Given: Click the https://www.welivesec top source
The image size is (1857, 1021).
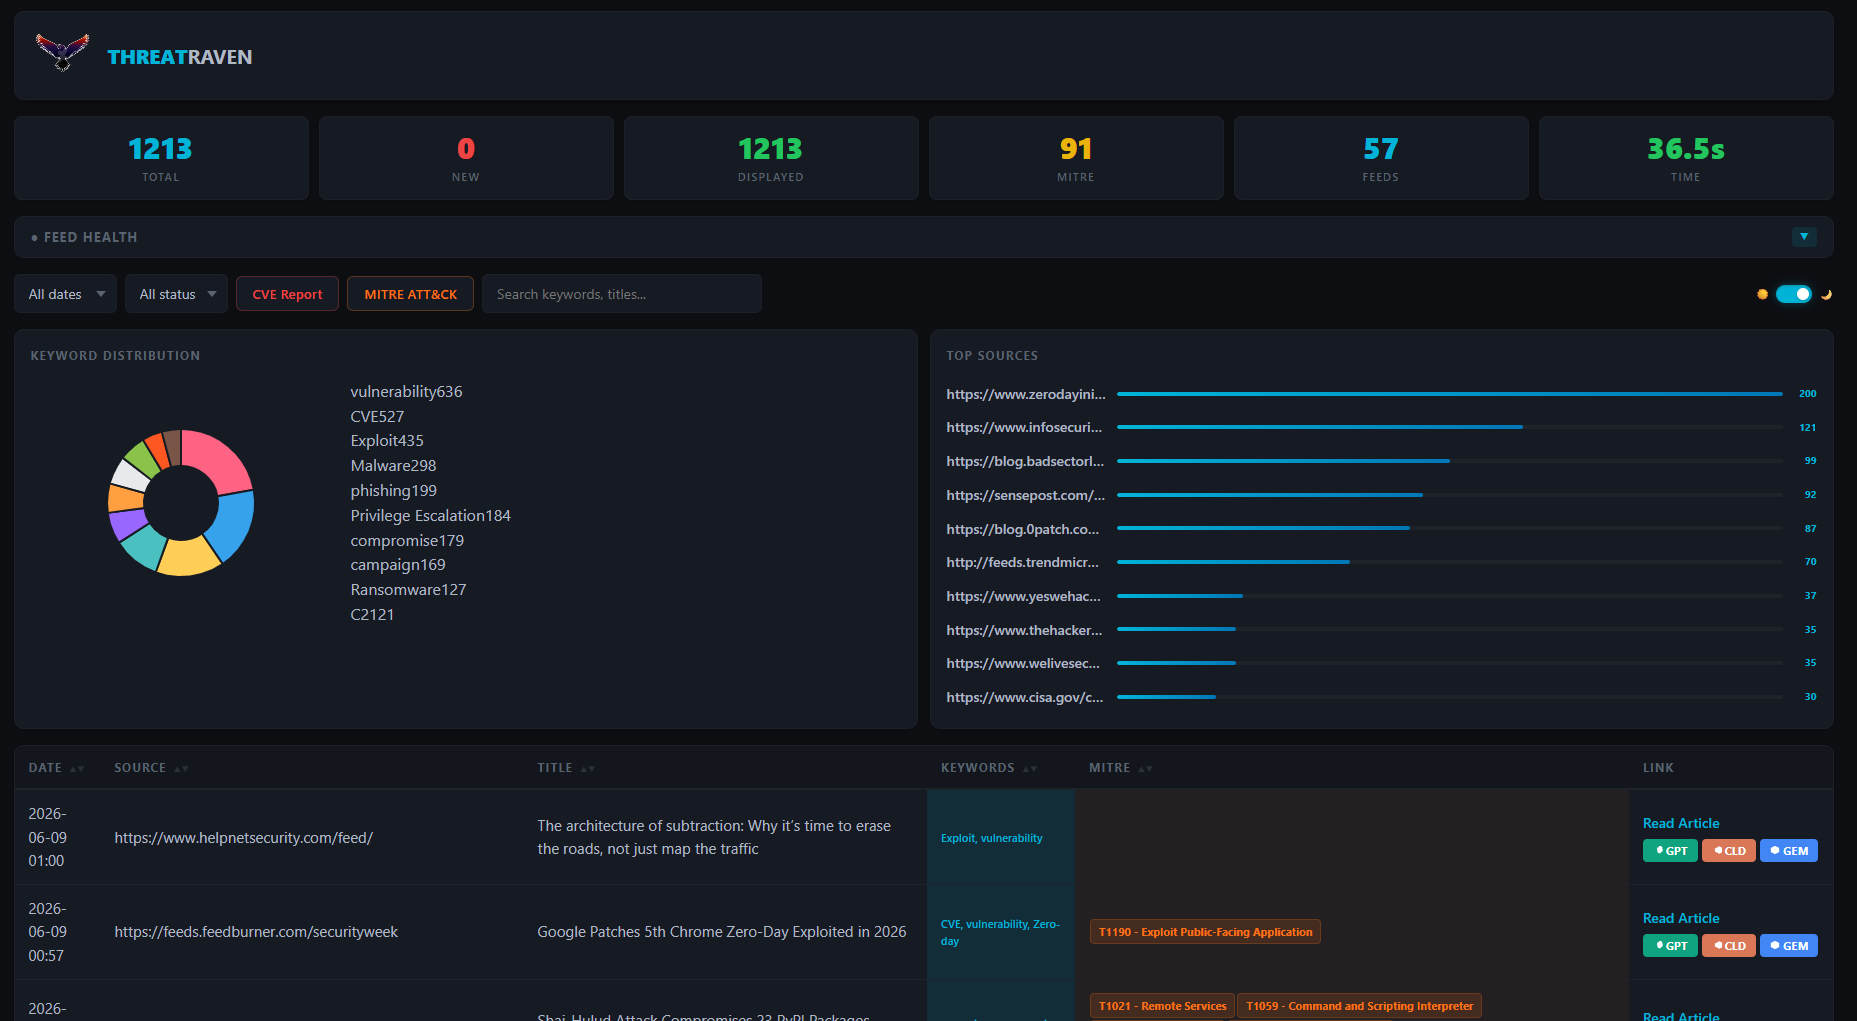Looking at the screenshot, I should click(1023, 663).
